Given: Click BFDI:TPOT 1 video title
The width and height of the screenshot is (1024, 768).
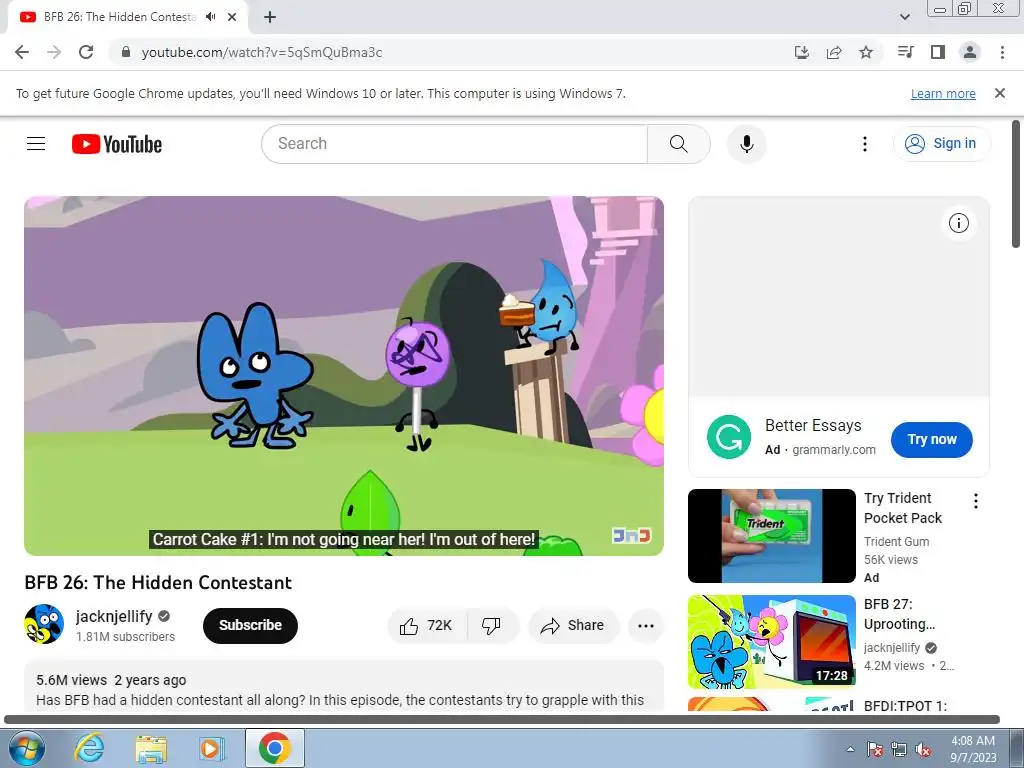Looking at the screenshot, I should [905, 706].
